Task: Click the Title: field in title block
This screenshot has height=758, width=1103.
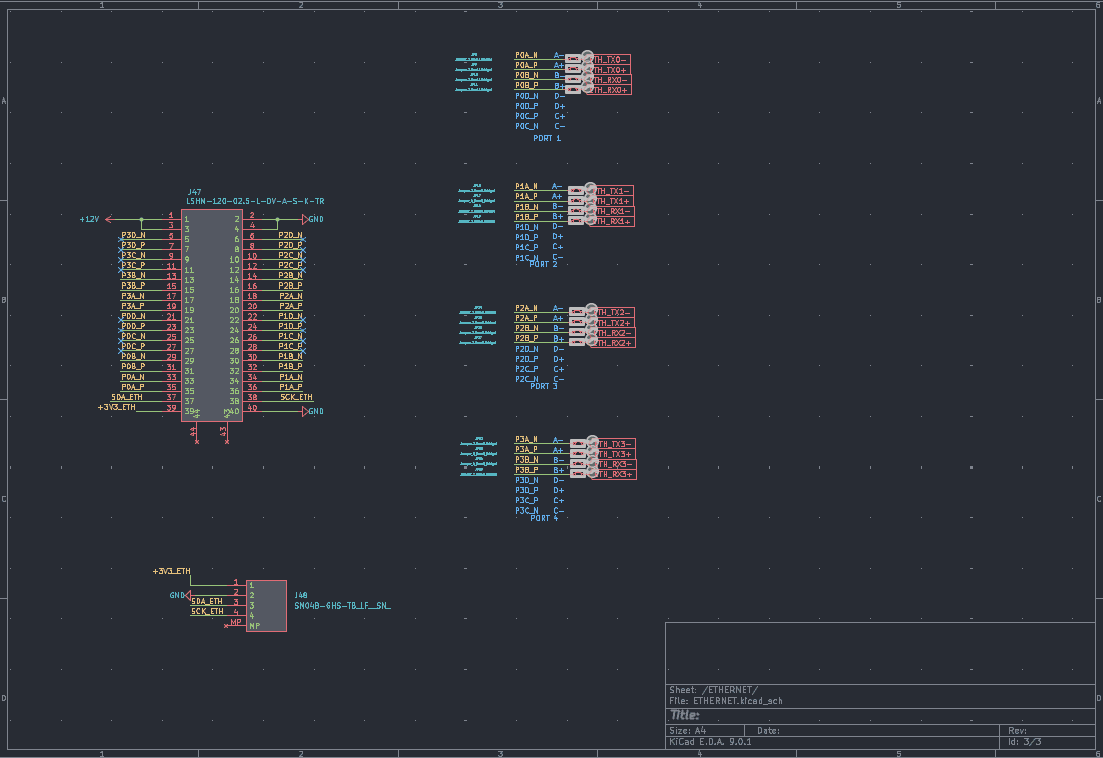Action: 684,715
